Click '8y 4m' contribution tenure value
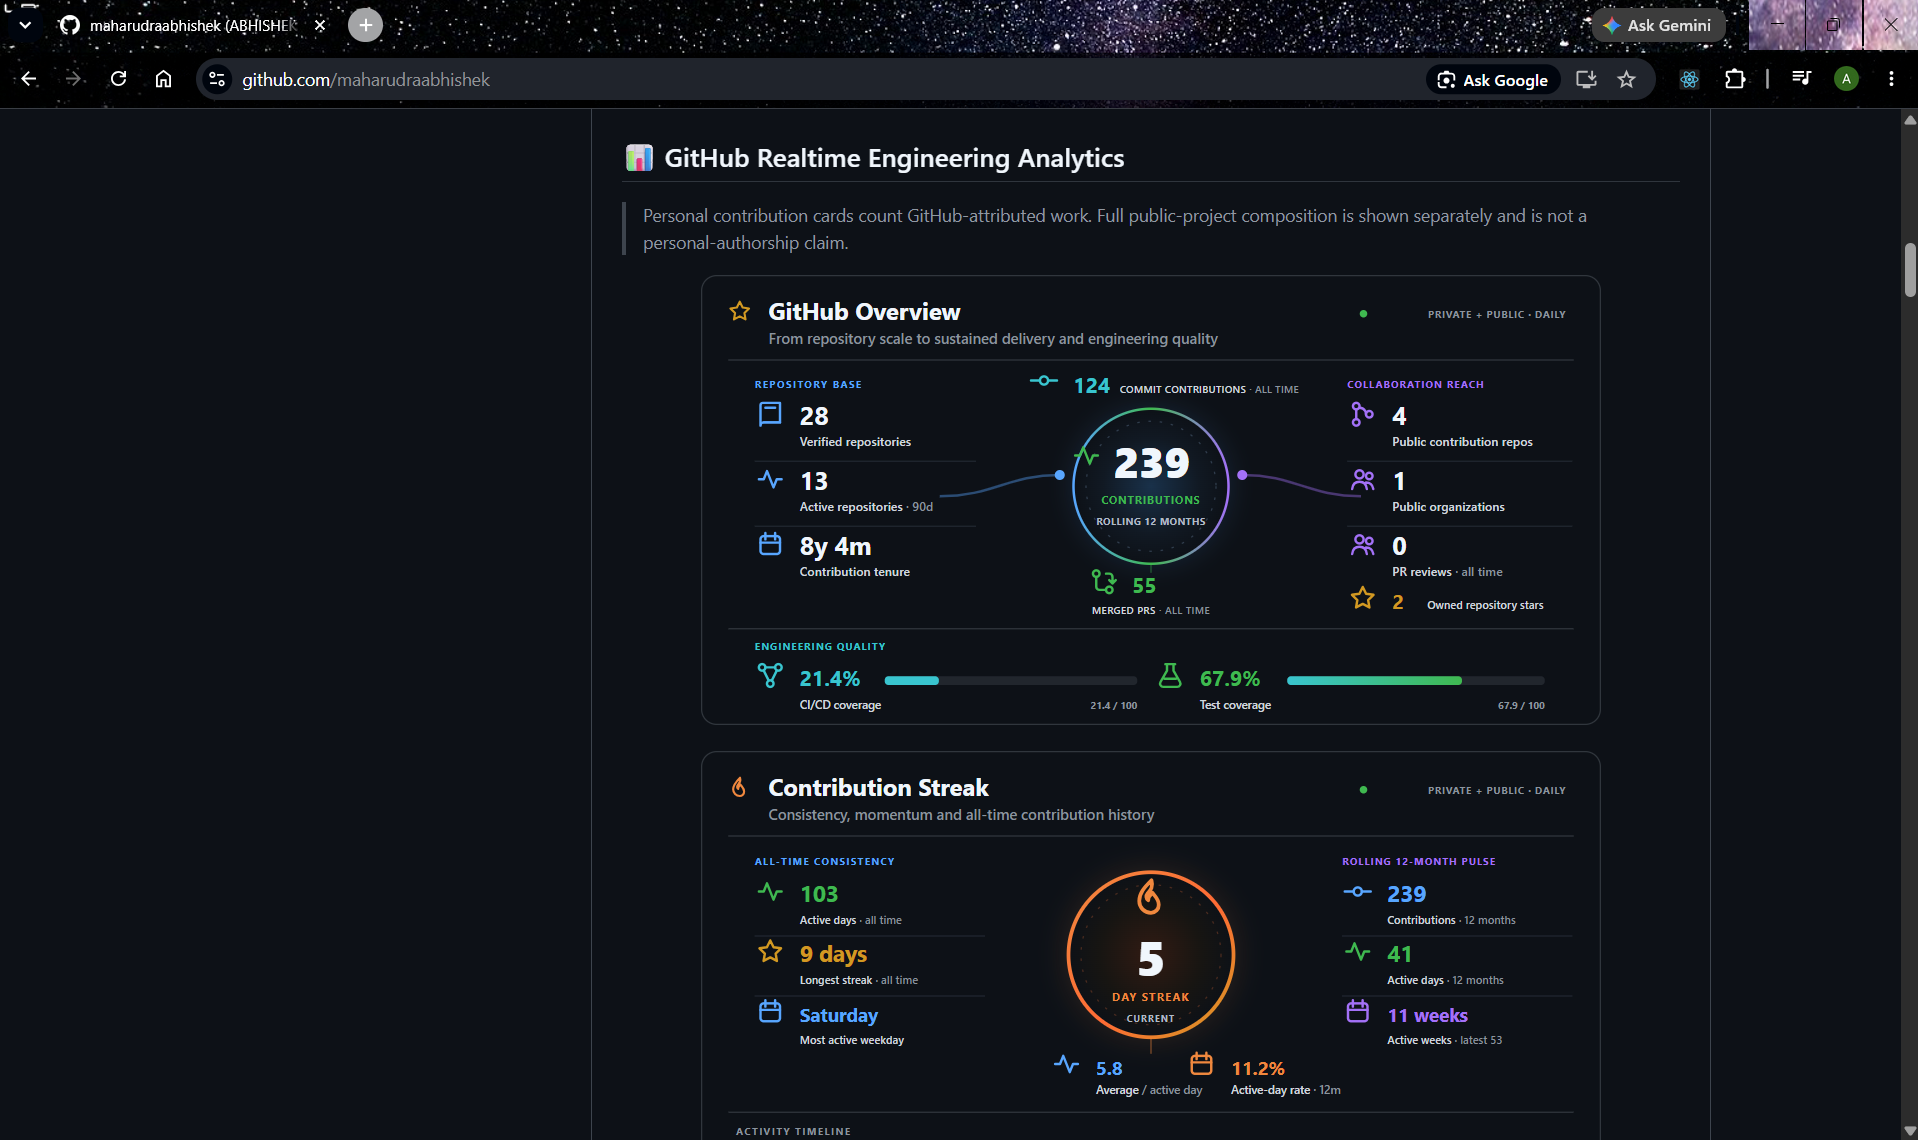This screenshot has height=1140, width=1918. [835, 547]
